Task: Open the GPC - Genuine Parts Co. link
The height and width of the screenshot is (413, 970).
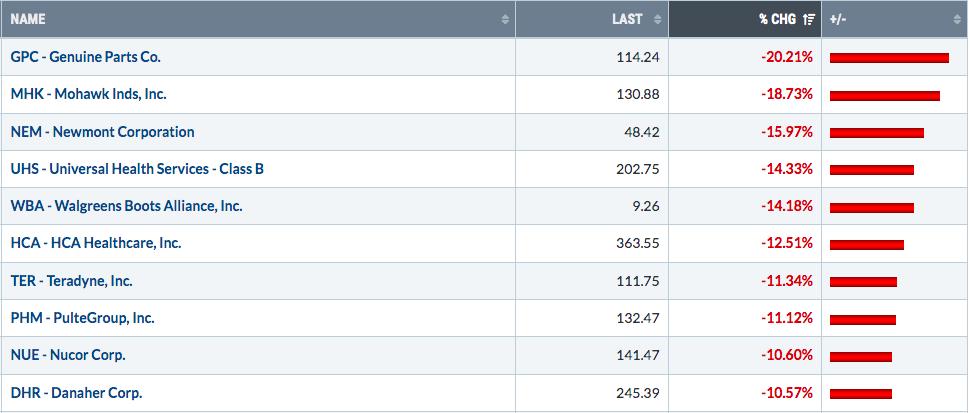Action: click(85, 57)
